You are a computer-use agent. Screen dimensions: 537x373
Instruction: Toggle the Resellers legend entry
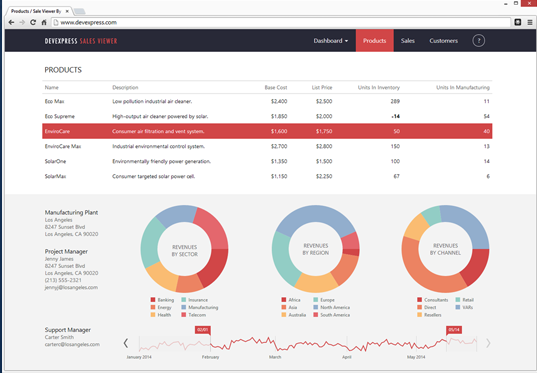(x=429, y=315)
